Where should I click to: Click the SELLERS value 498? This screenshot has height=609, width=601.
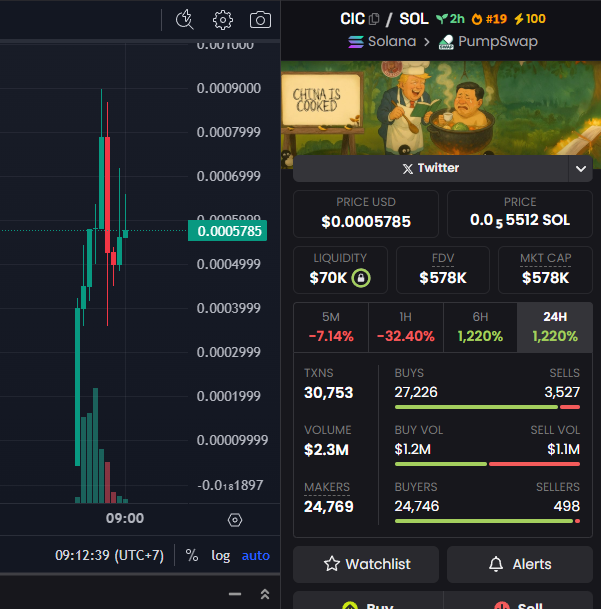tap(567, 506)
